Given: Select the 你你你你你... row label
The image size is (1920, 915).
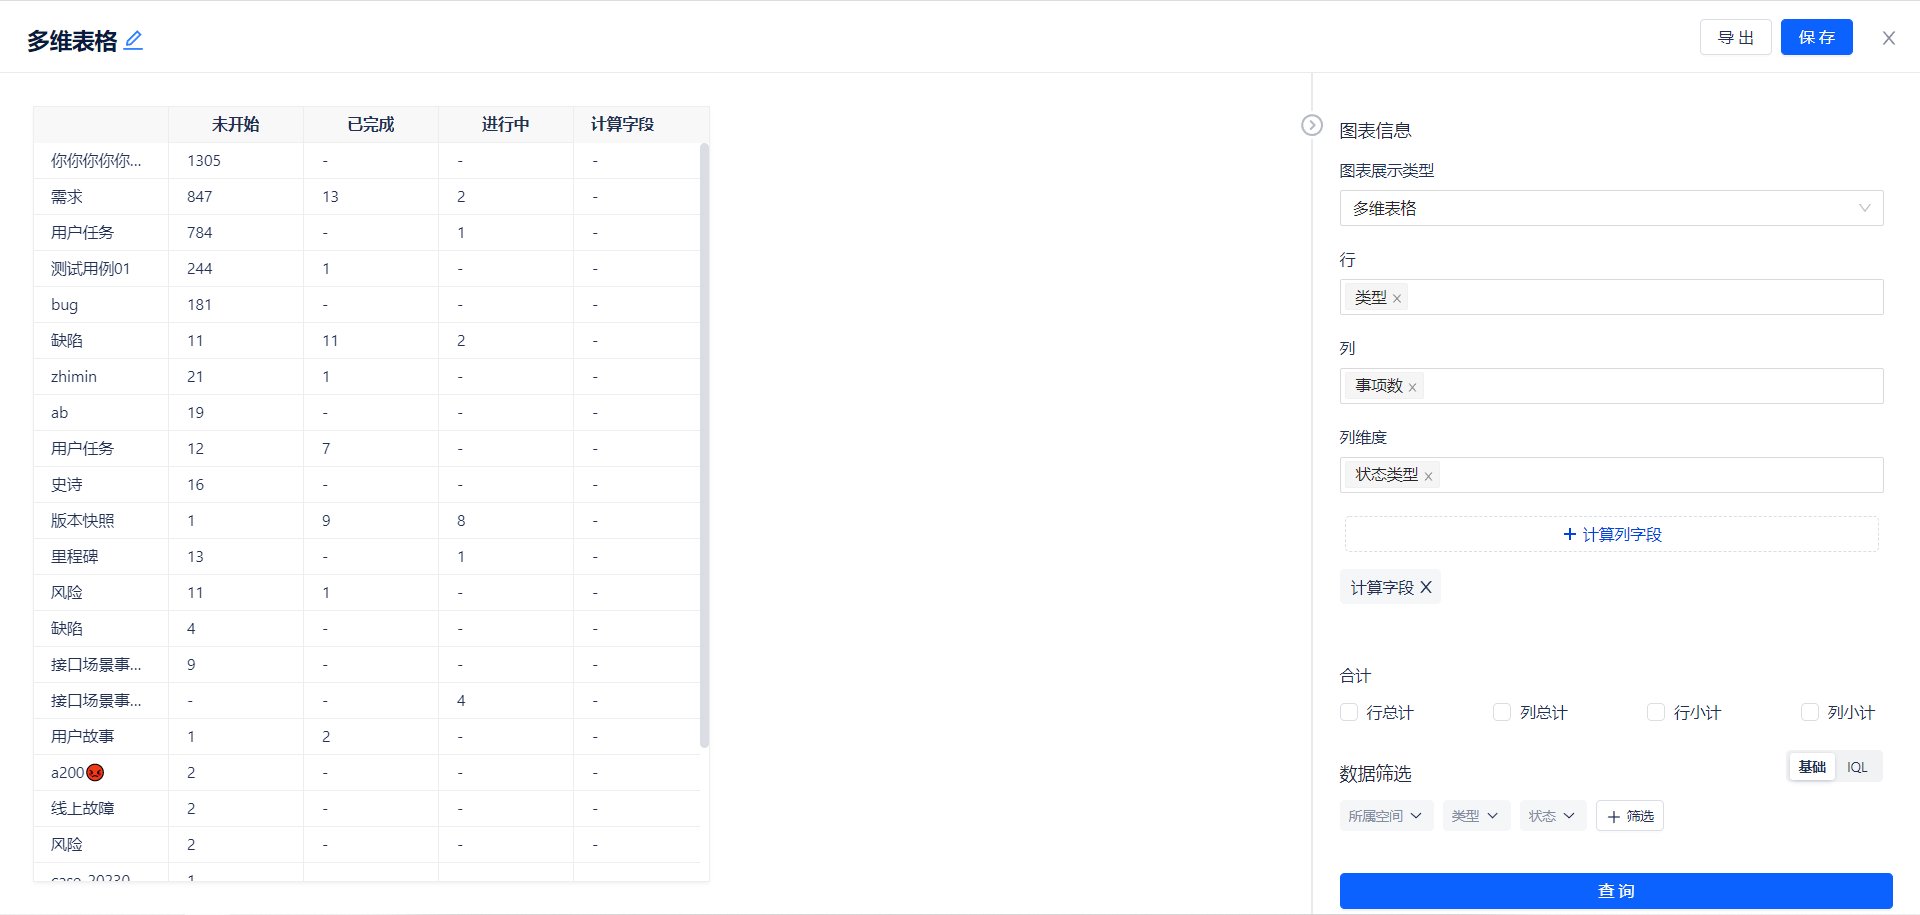Looking at the screenshot, I should pos(96,160).
